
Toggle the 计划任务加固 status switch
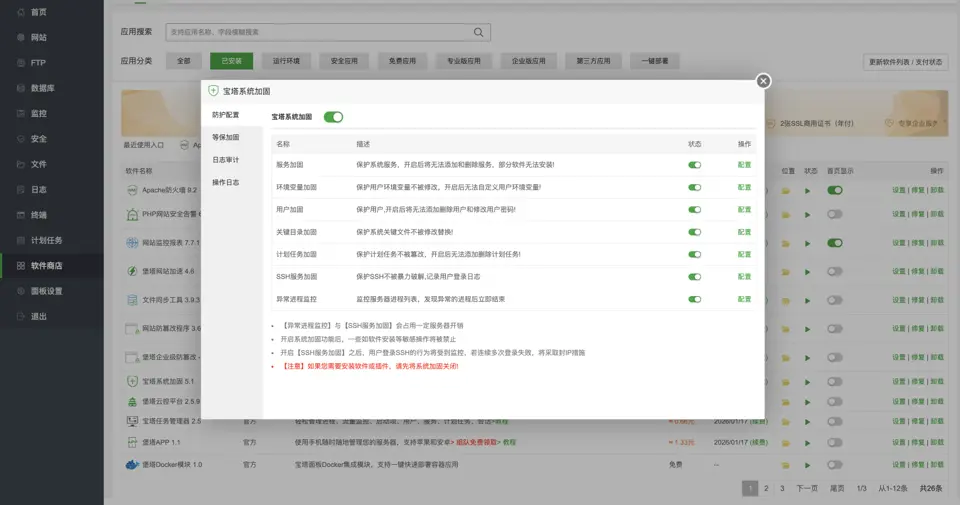[x=694, y=255]
